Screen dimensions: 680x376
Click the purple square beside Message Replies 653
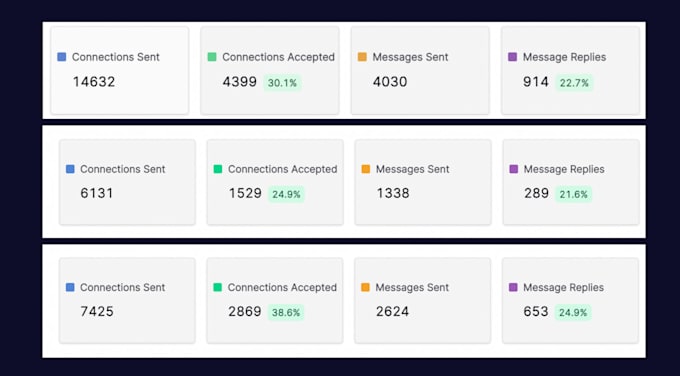[x=513, y=287]
